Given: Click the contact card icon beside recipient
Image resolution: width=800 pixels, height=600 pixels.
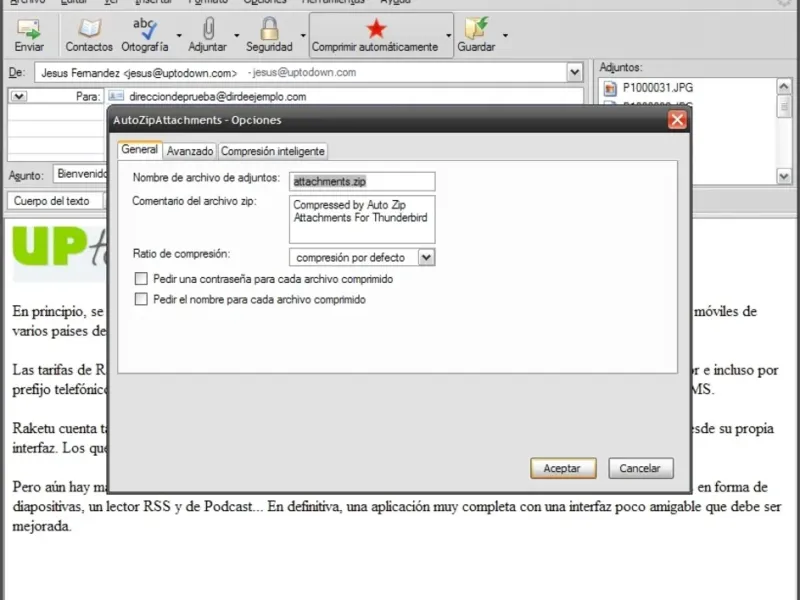Looking at the screenshot, I should click(x=116, y=96).
